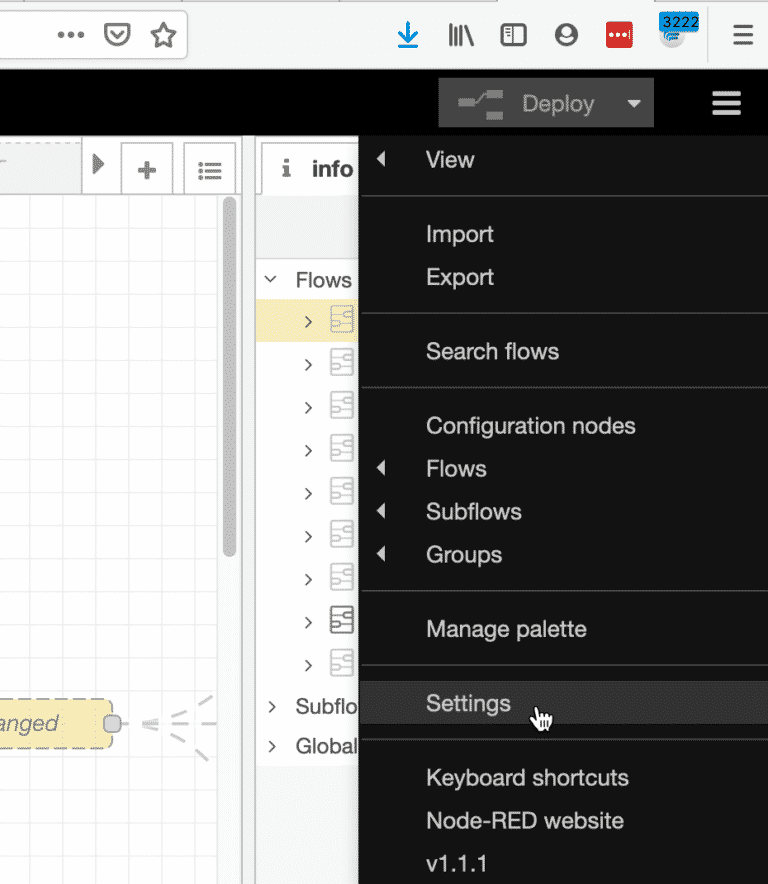Add a new flow tab plus button
Image resolution: width=768 pixels, height=884 pixels.
[x=147, y=169]
